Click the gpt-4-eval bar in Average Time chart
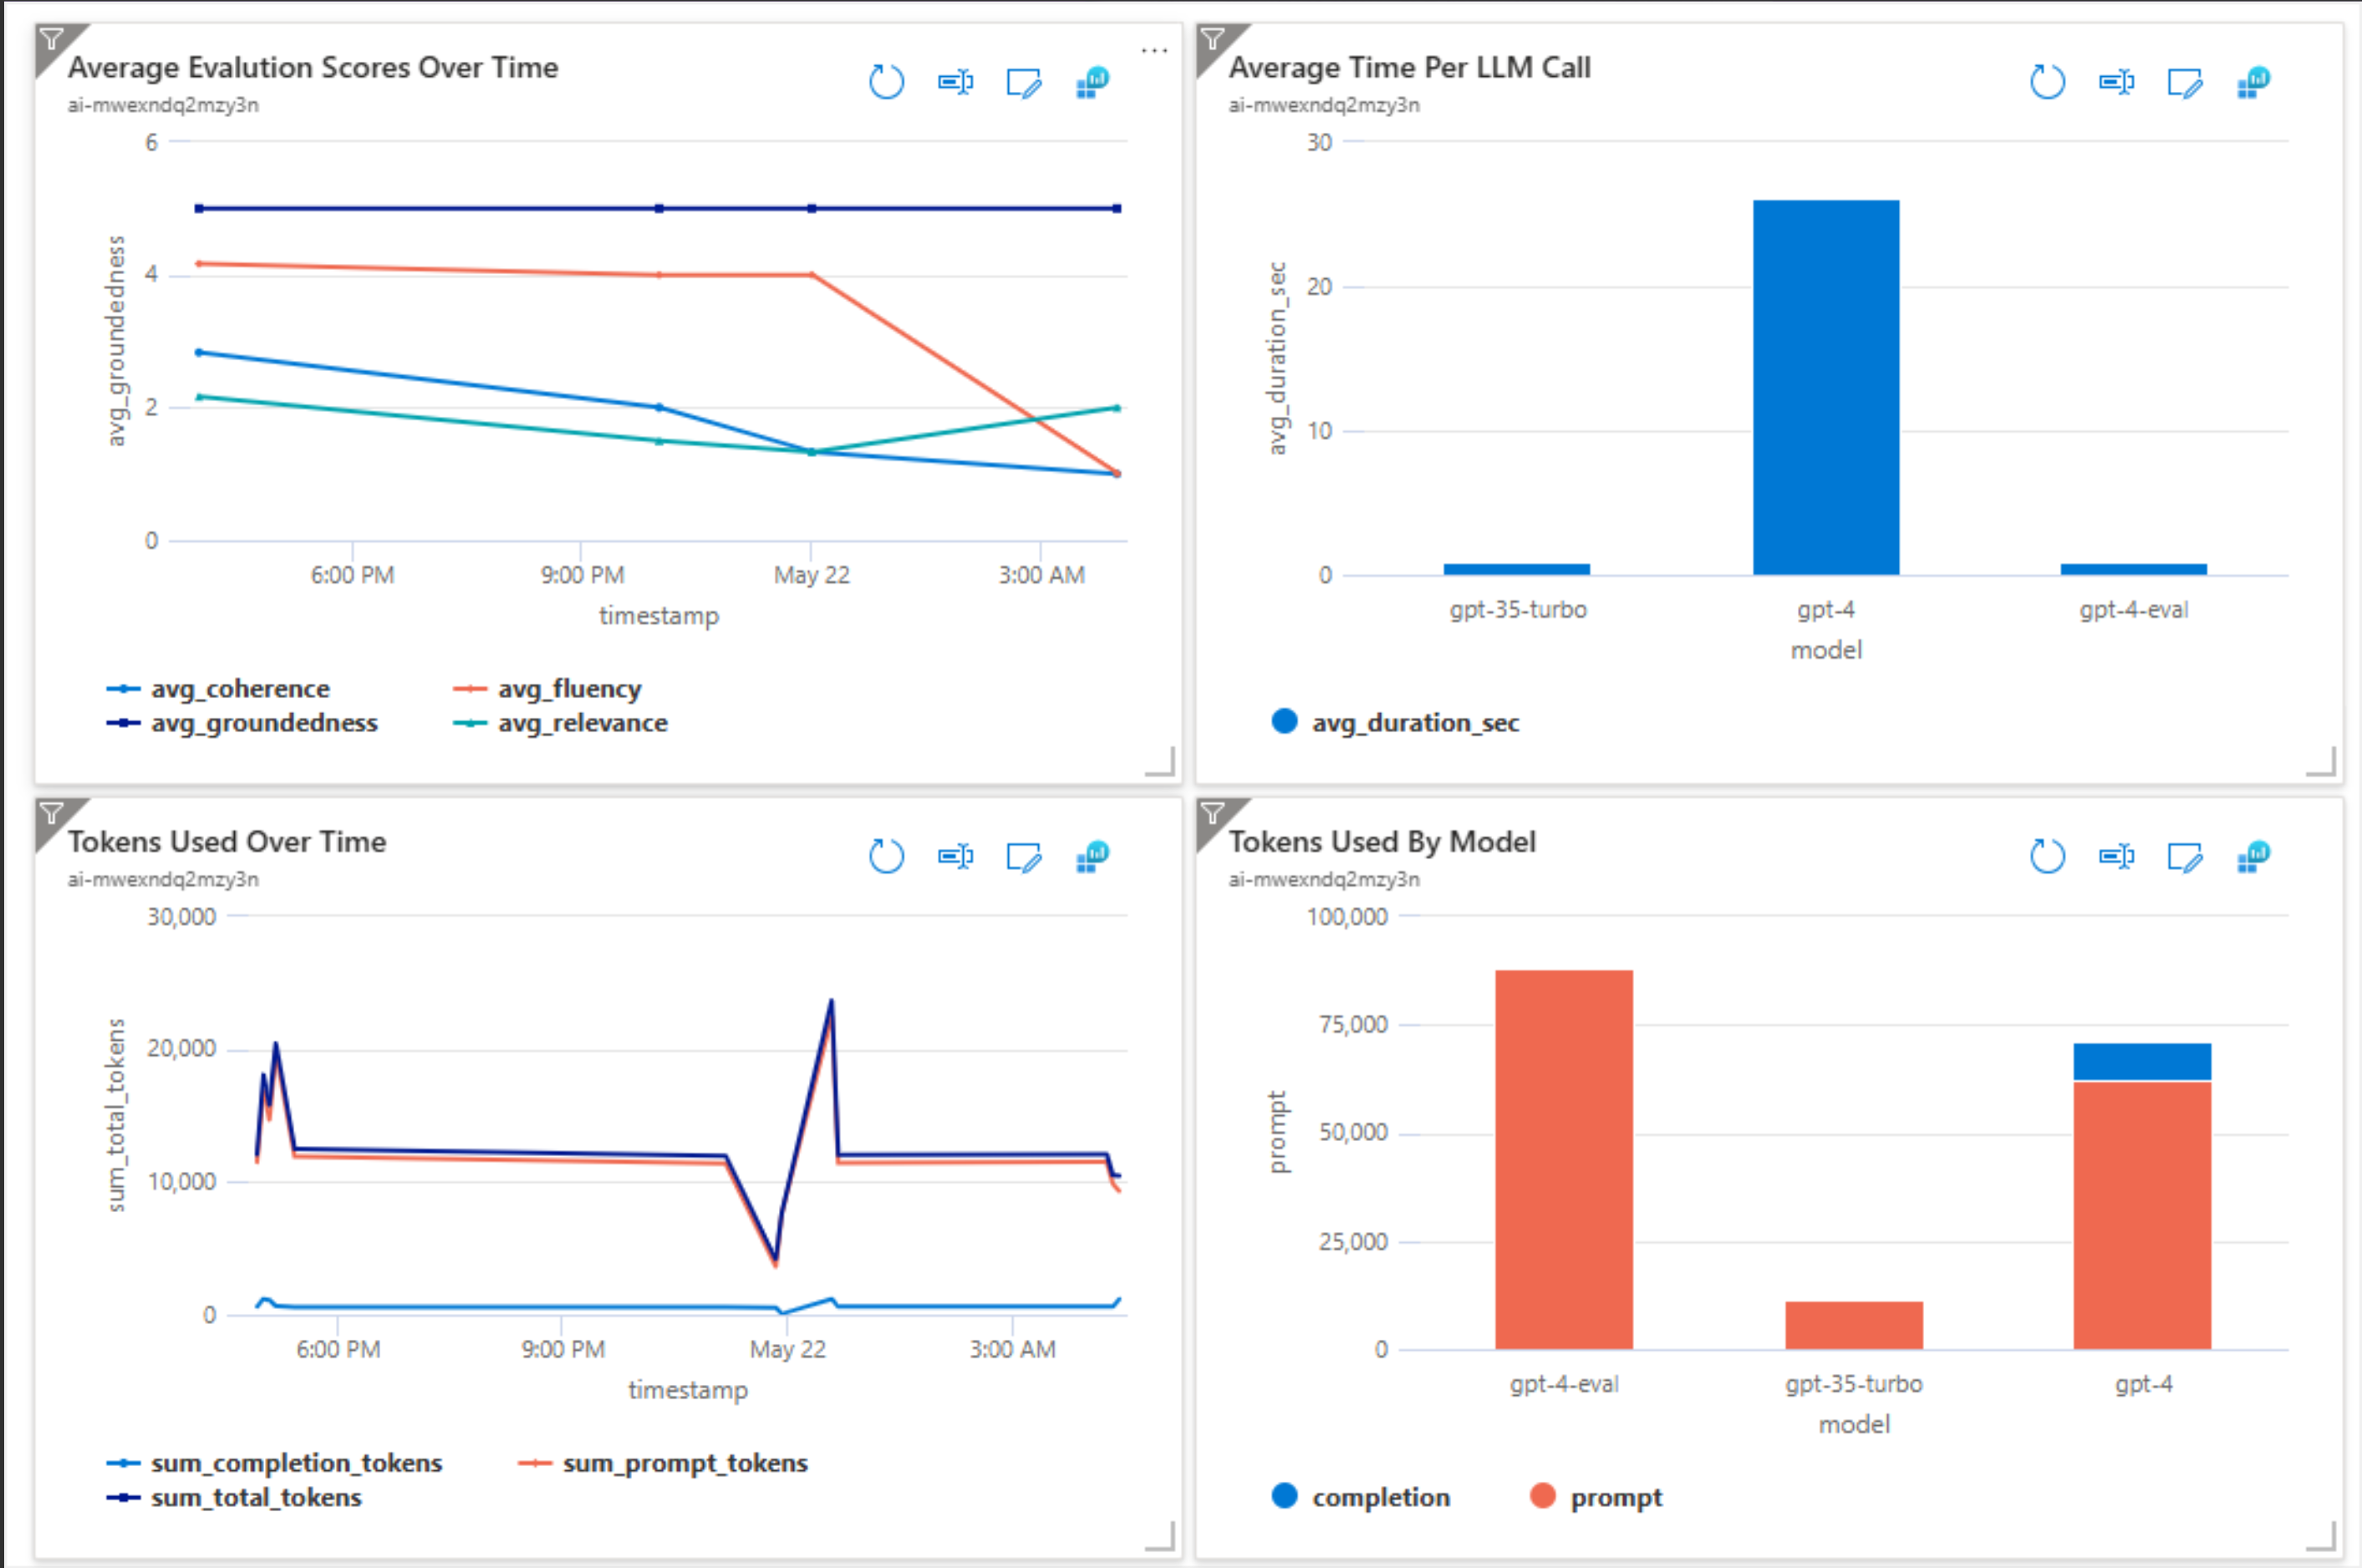 tap(2134, 569)
